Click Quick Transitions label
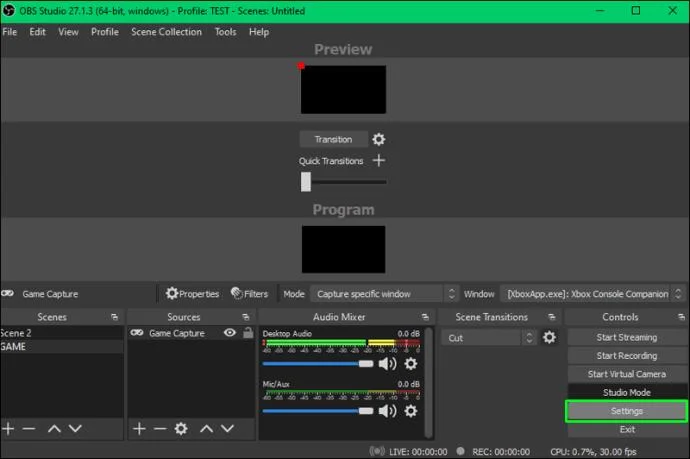Viewport: 690px width, 459px height. point(331,161)
